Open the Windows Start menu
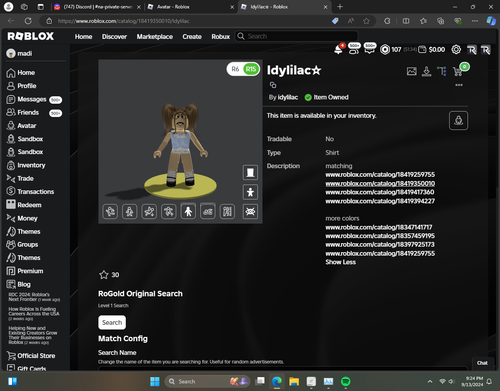The height and width of the screenshot is (391, 500). point(155,381)
